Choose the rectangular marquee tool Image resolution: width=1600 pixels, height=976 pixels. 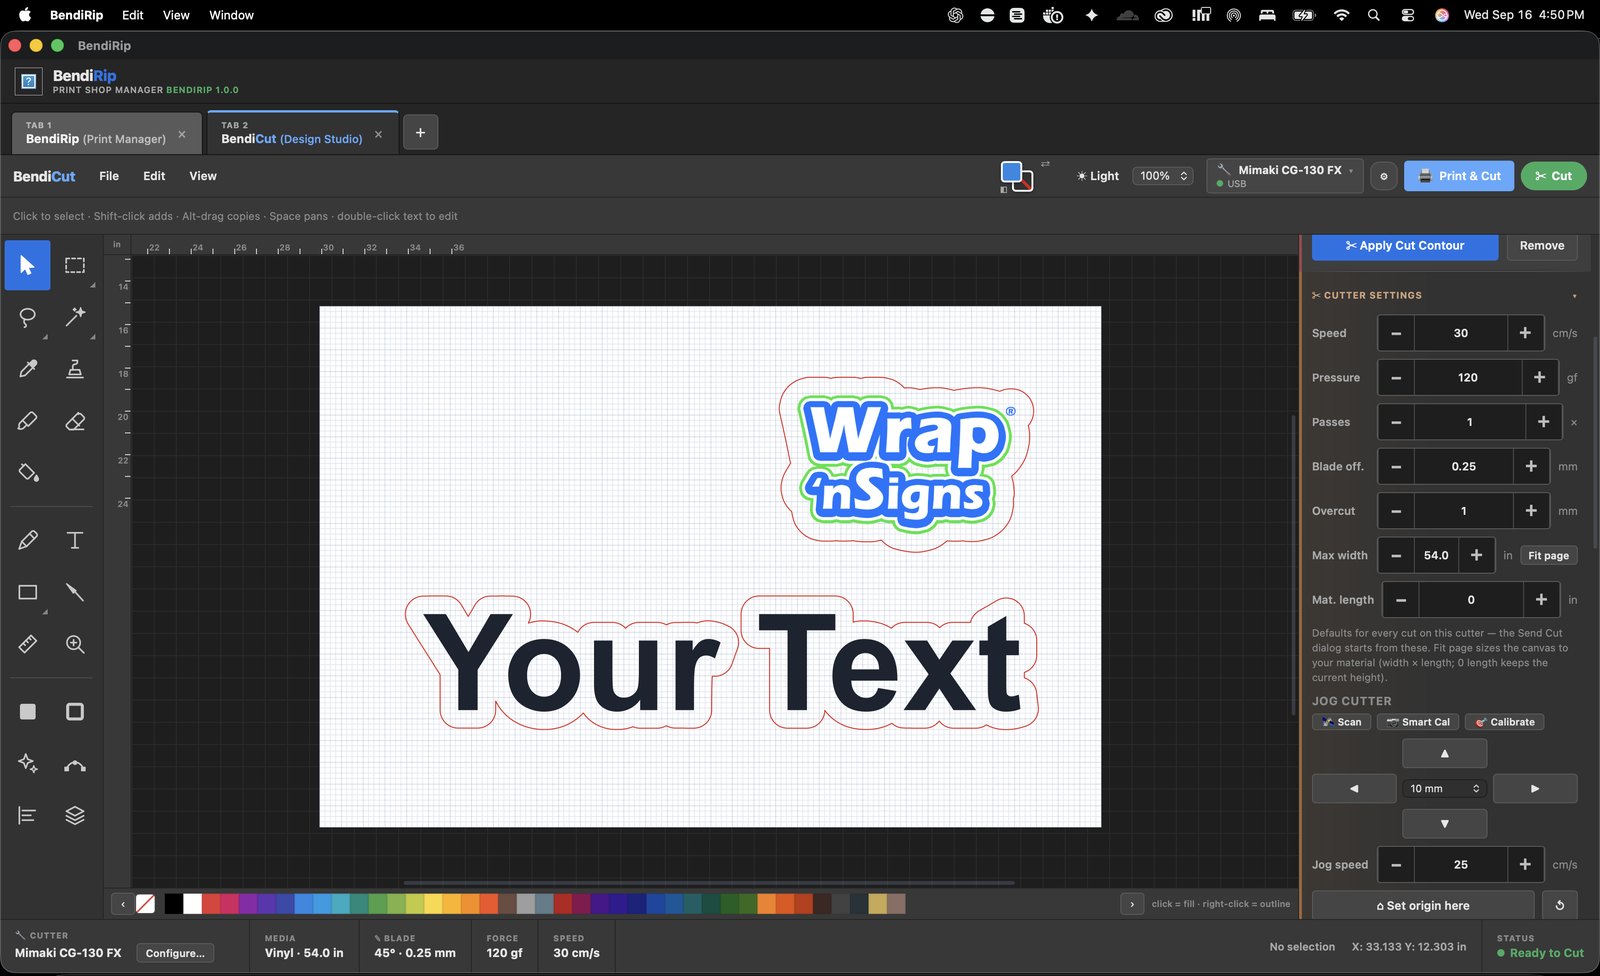(75, 265)
